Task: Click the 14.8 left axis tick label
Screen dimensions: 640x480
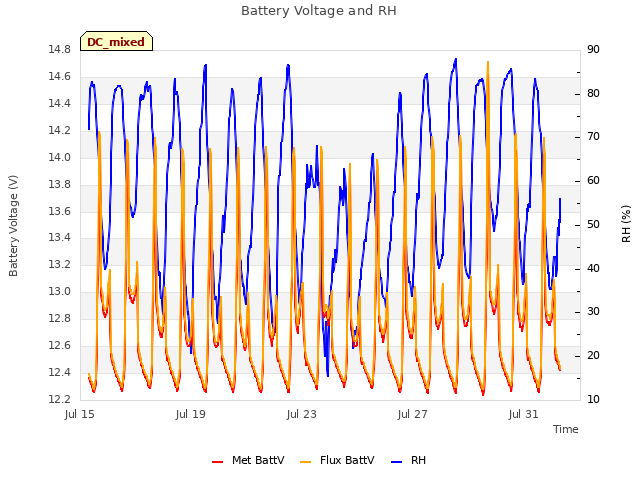Action: [x=60, y=50]
